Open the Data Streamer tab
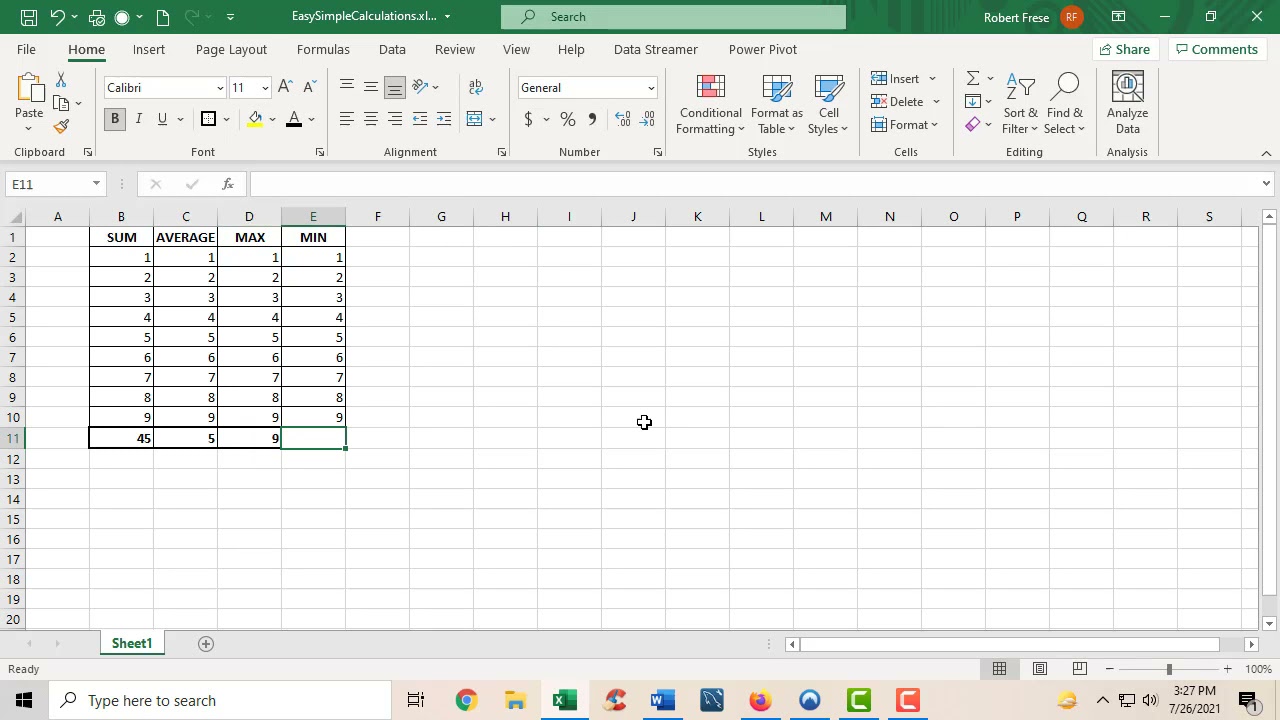Viewport: 1280px width, 720px height. click(x=656, y=49)
